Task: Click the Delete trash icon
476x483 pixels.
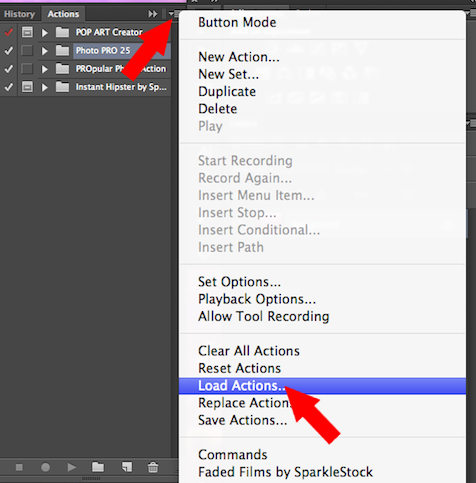Action: coord(153,467)
